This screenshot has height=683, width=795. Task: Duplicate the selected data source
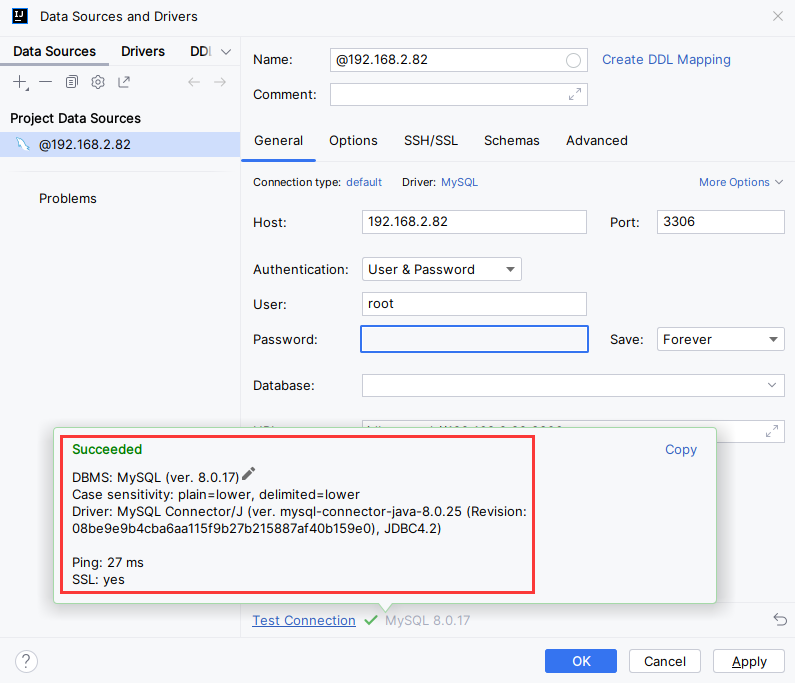(71, 82)
